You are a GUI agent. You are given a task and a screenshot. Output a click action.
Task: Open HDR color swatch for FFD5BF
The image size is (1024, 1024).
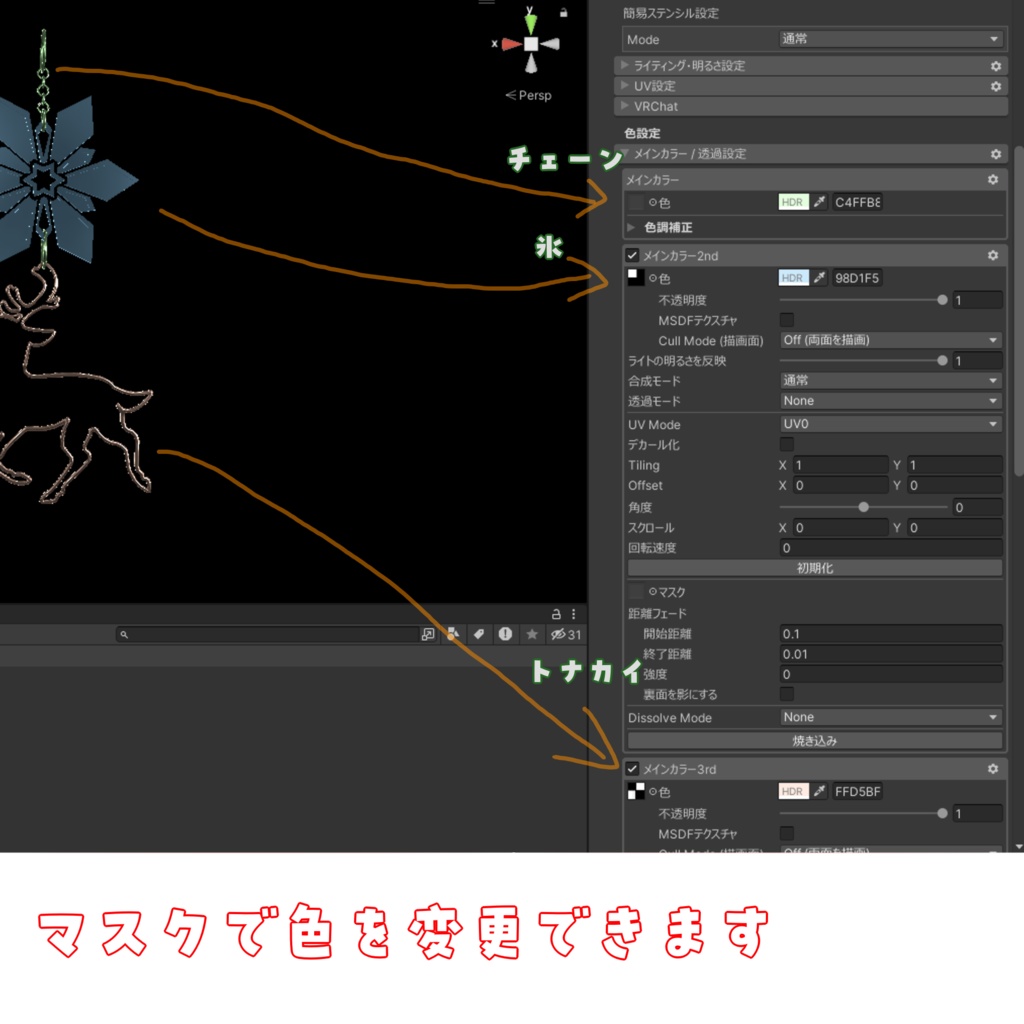click(x=793, y=791)
